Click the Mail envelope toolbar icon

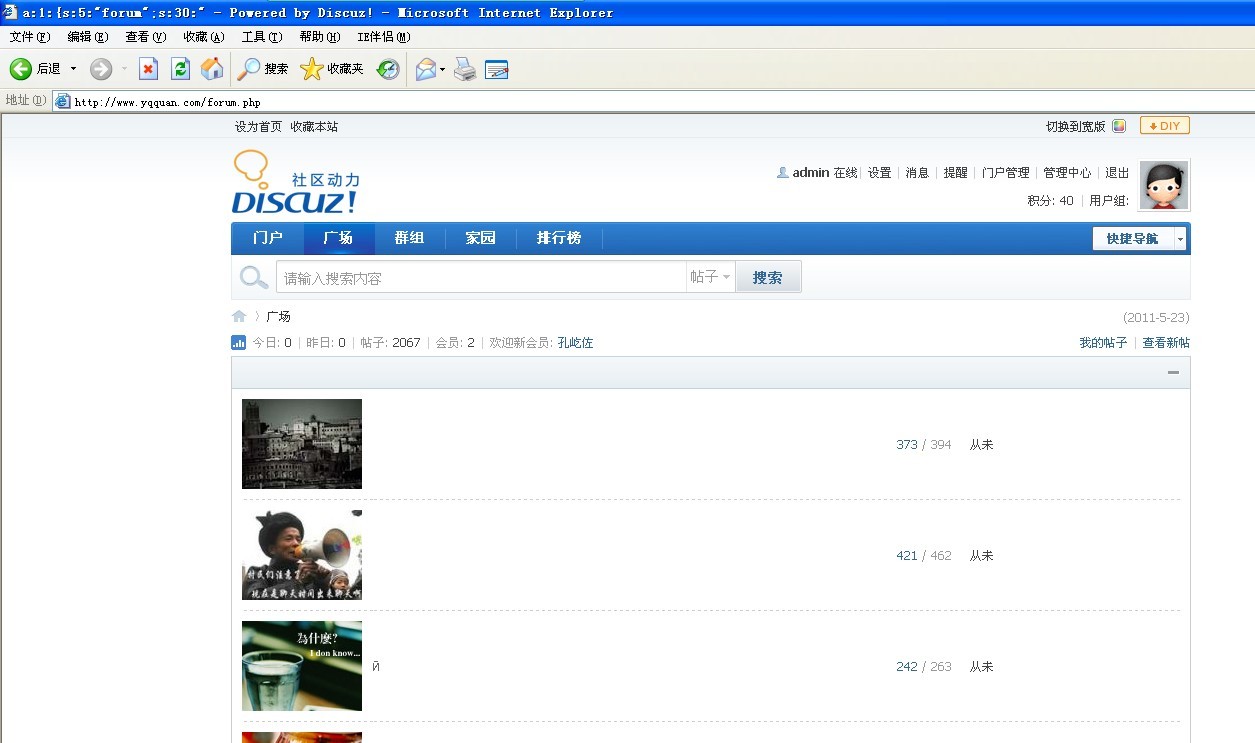426,69
